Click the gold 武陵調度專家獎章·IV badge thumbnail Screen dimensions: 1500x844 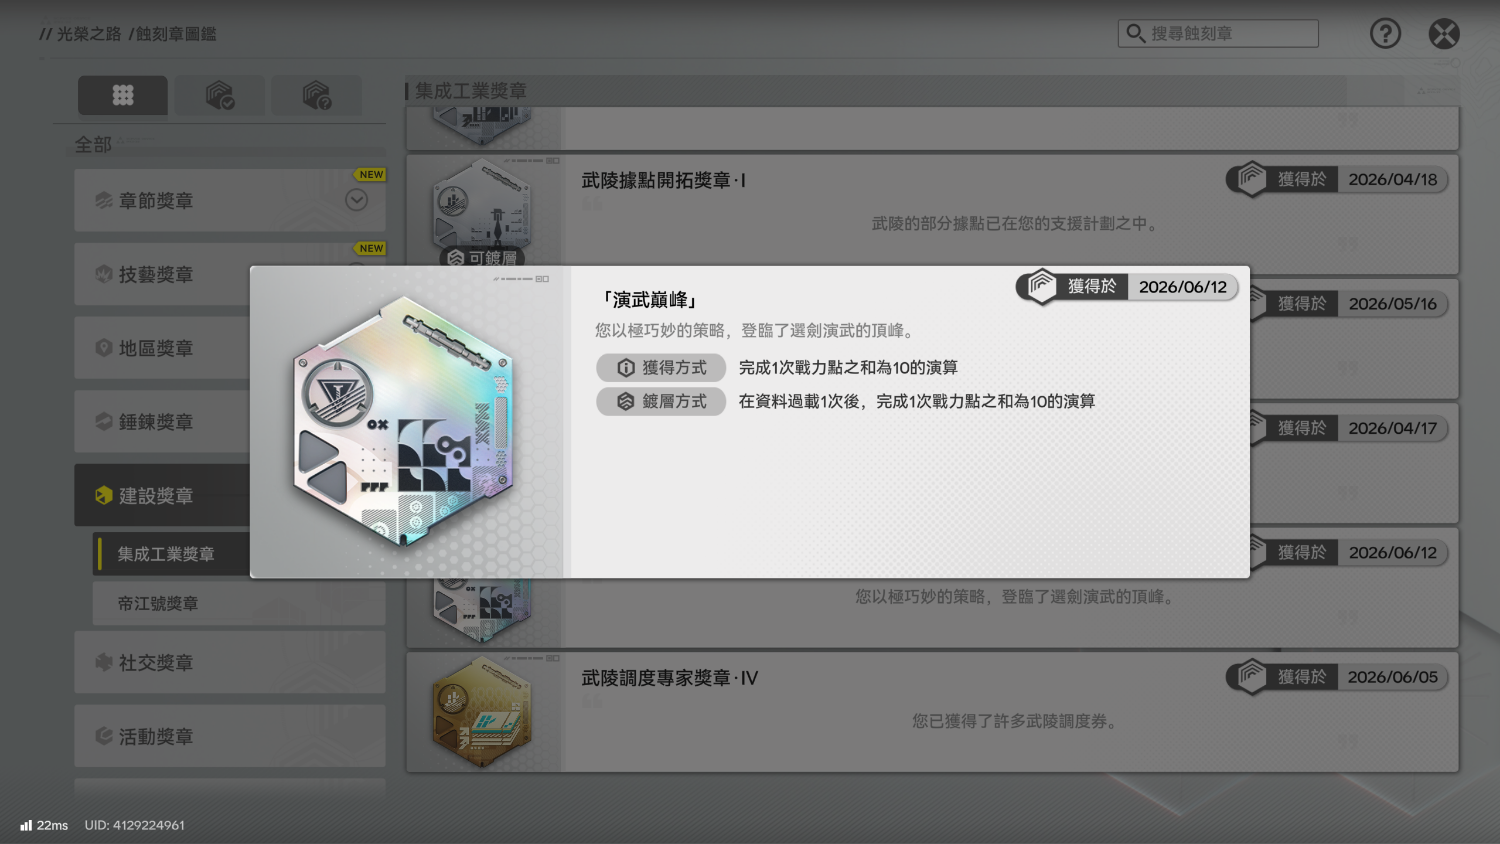(482, 712)
